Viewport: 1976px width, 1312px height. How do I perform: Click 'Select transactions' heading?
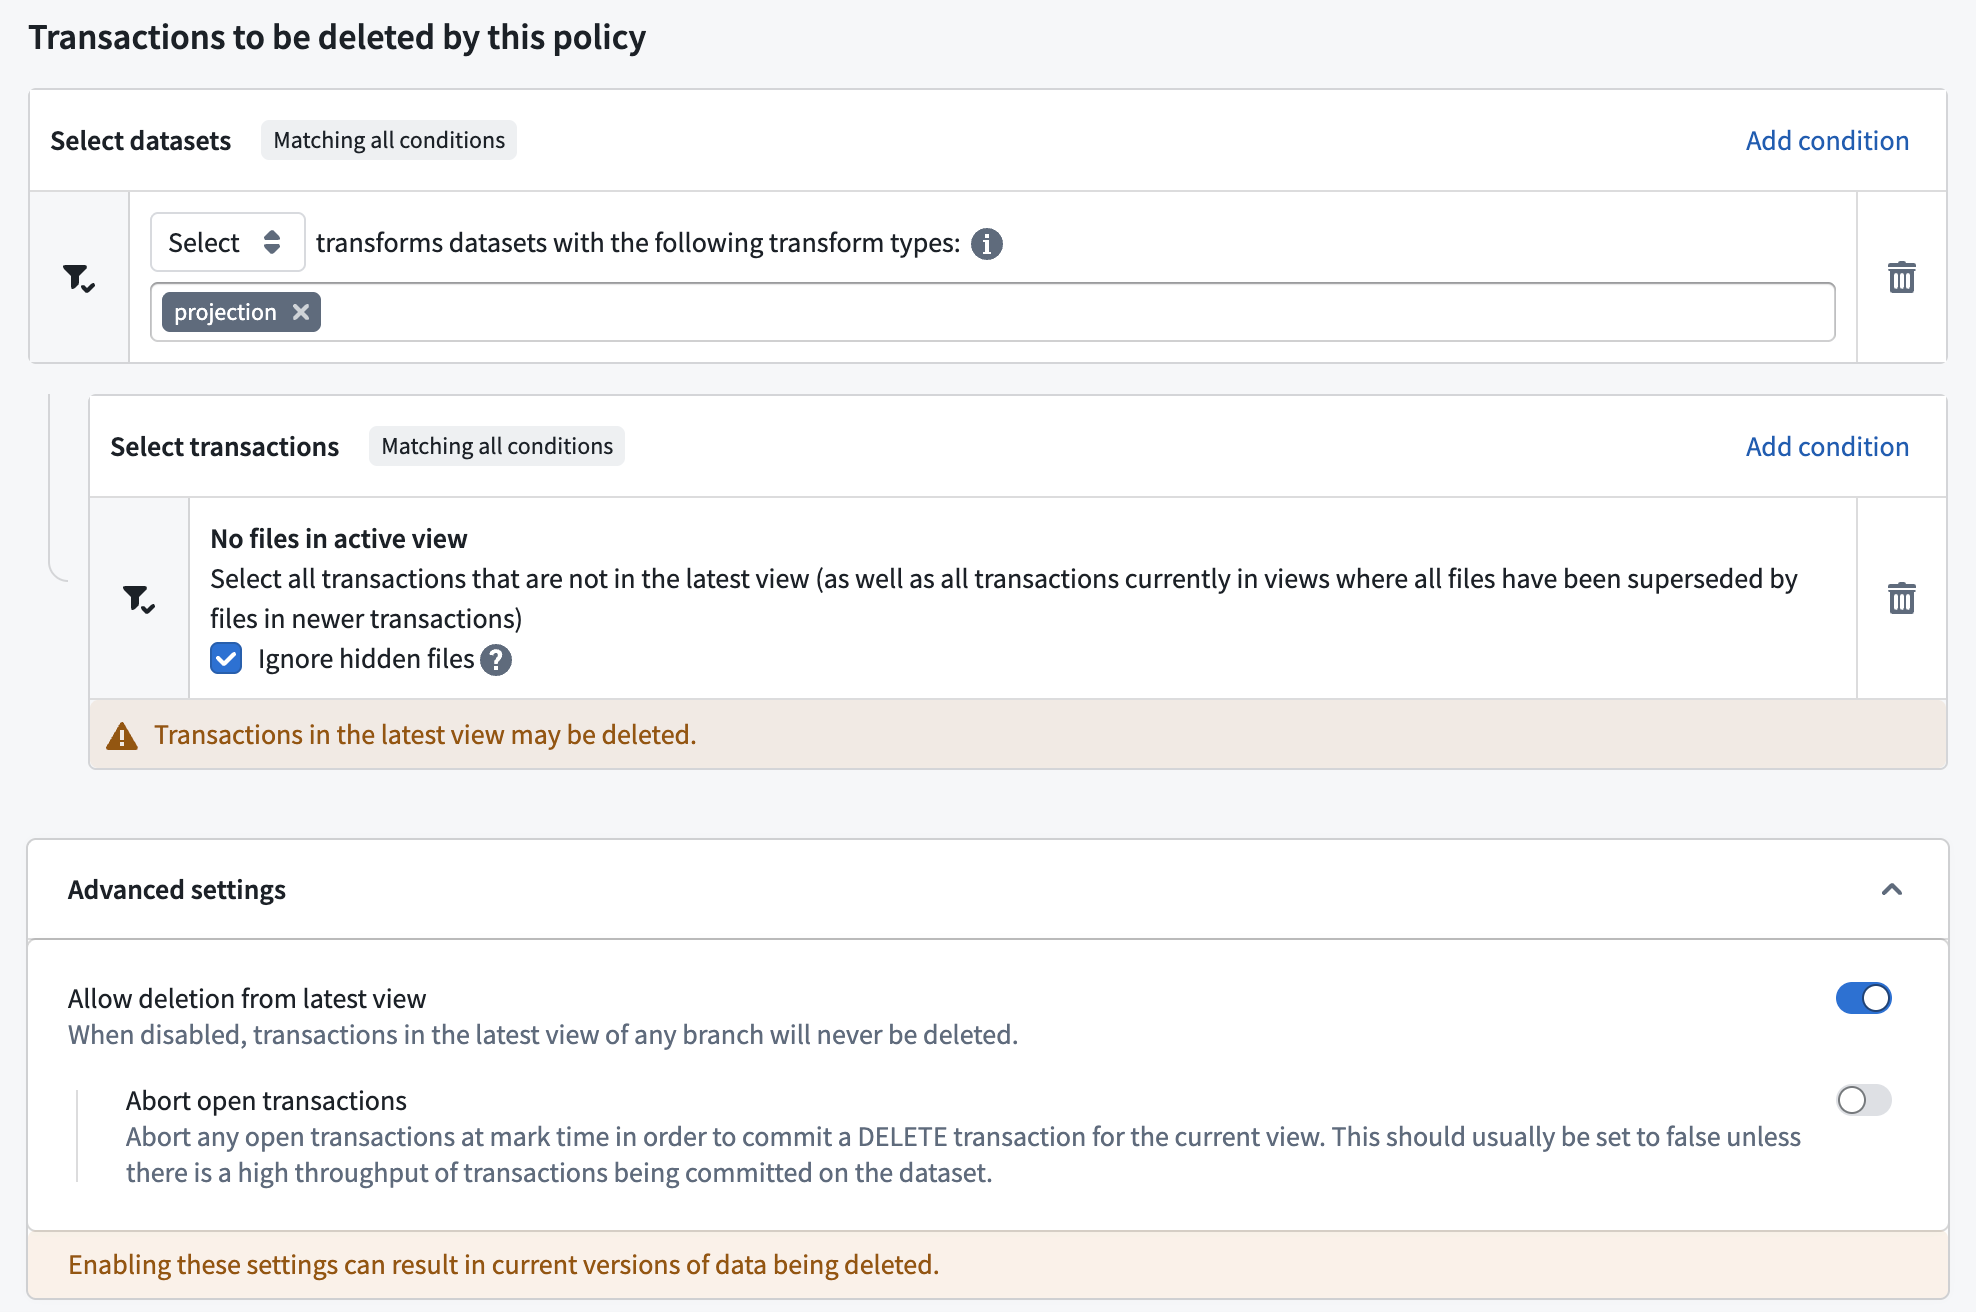225,447
